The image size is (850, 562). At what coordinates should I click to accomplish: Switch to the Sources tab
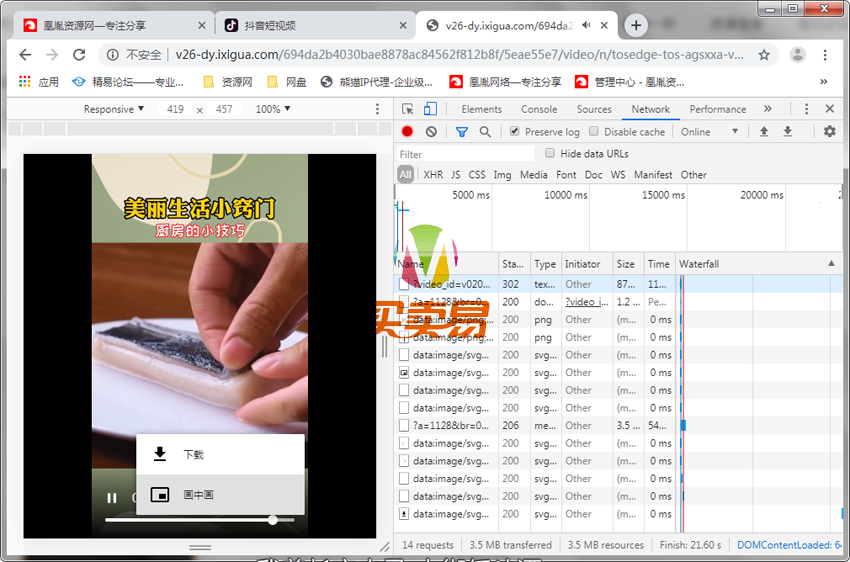594,109
